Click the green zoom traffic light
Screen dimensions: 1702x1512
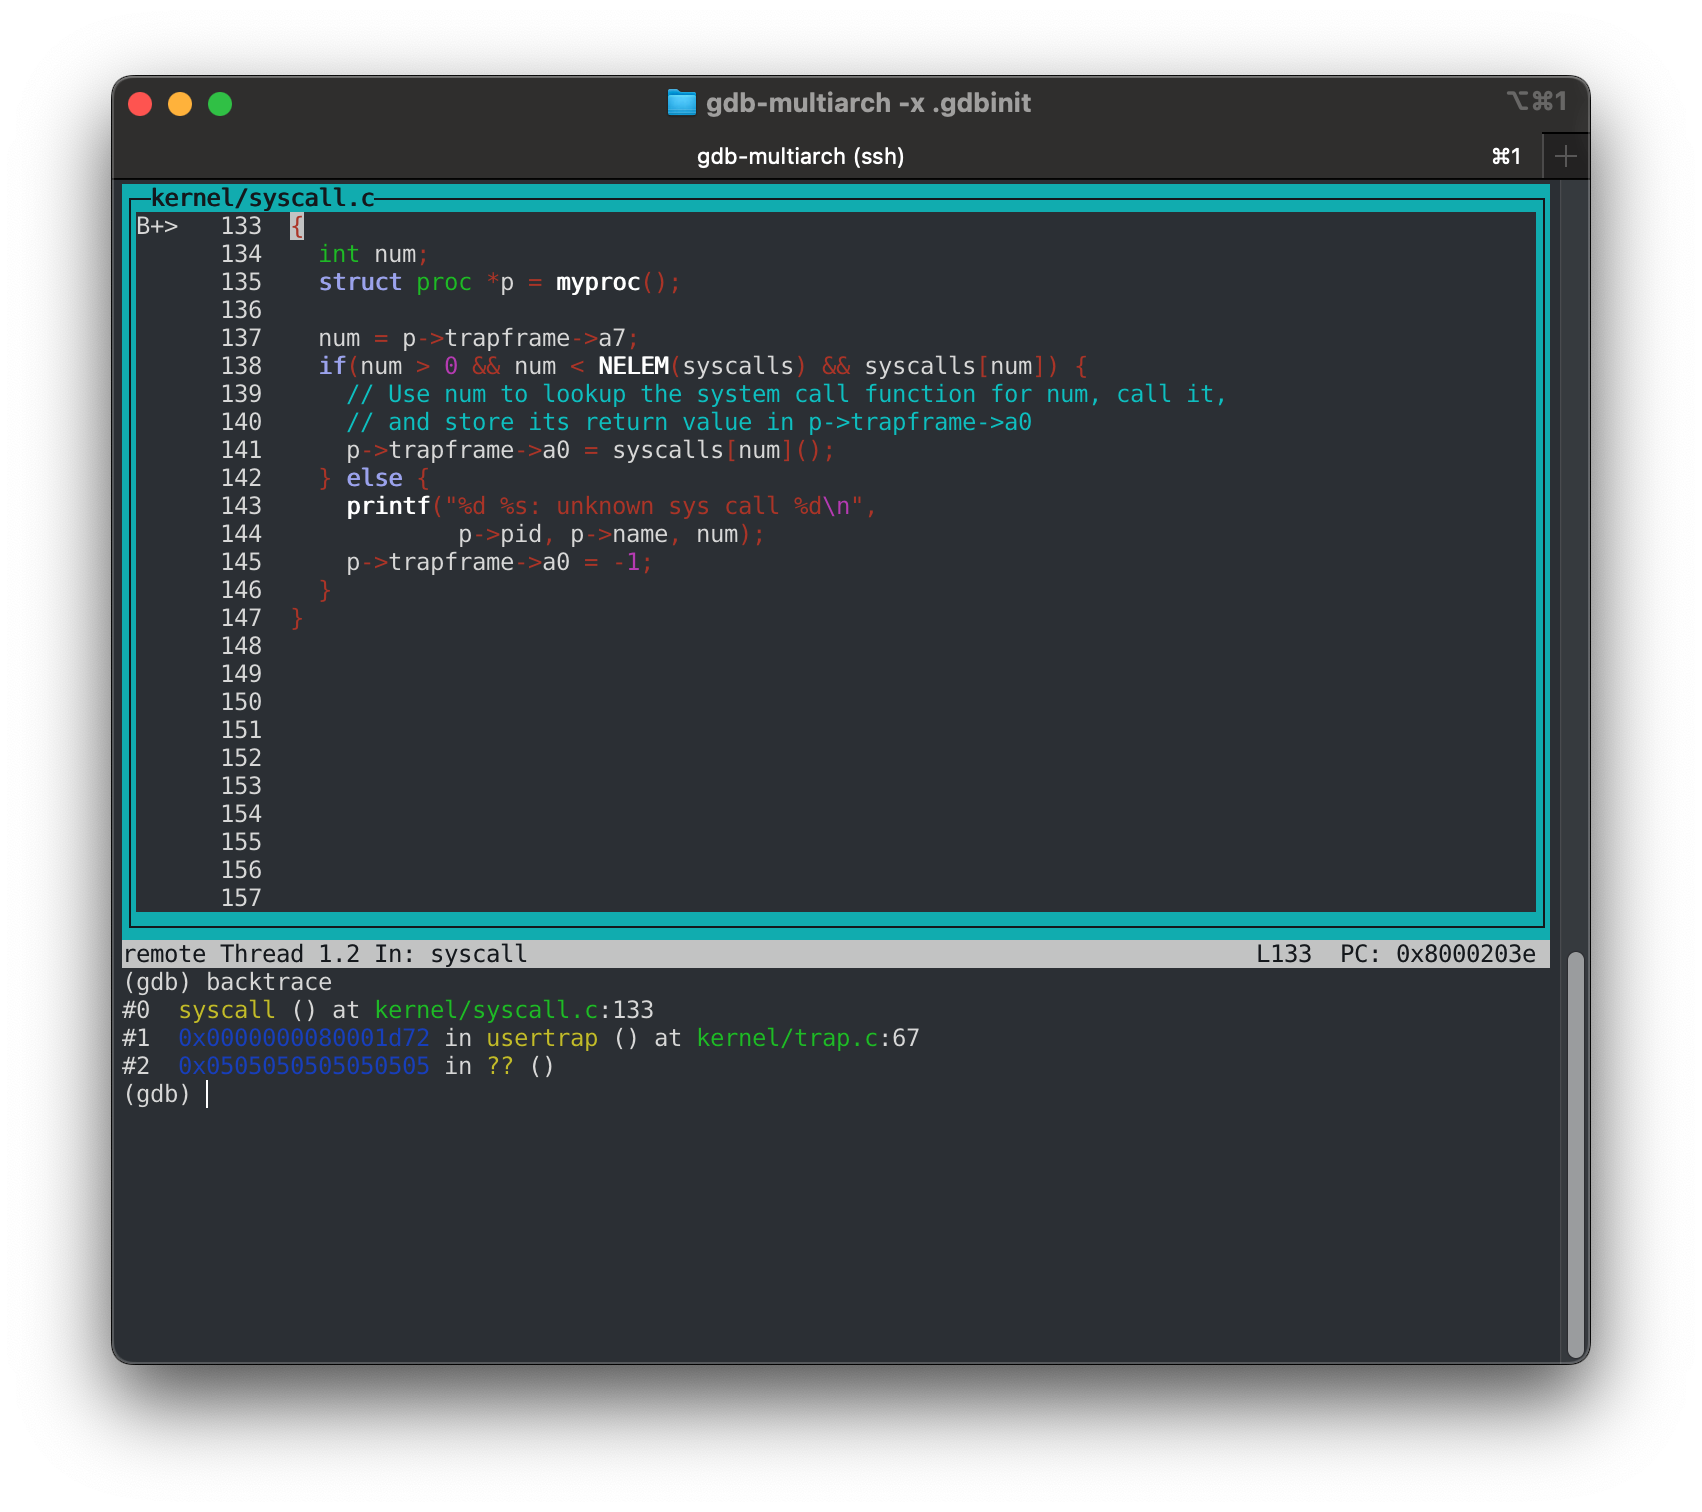pyautogui.click(x=220, y=103)
